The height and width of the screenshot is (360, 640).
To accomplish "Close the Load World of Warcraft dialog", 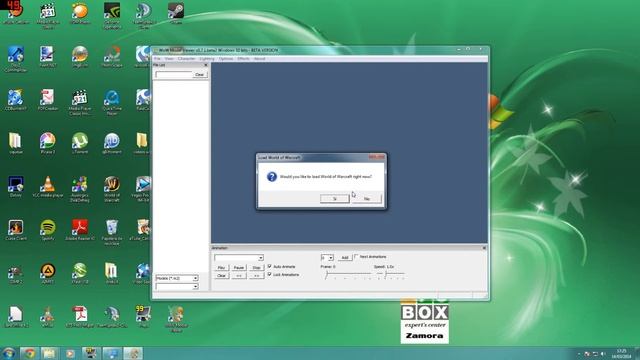I will click(x=376, y=157).
